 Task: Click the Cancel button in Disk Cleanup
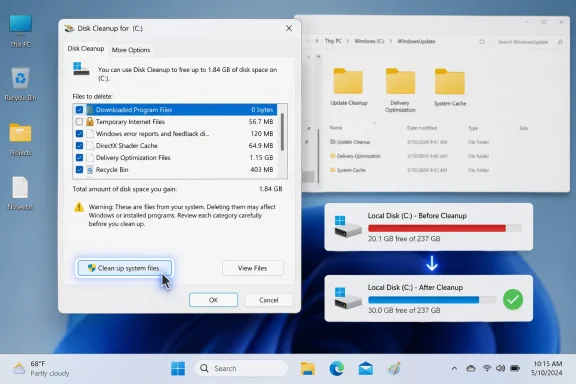tap(269, 300)
